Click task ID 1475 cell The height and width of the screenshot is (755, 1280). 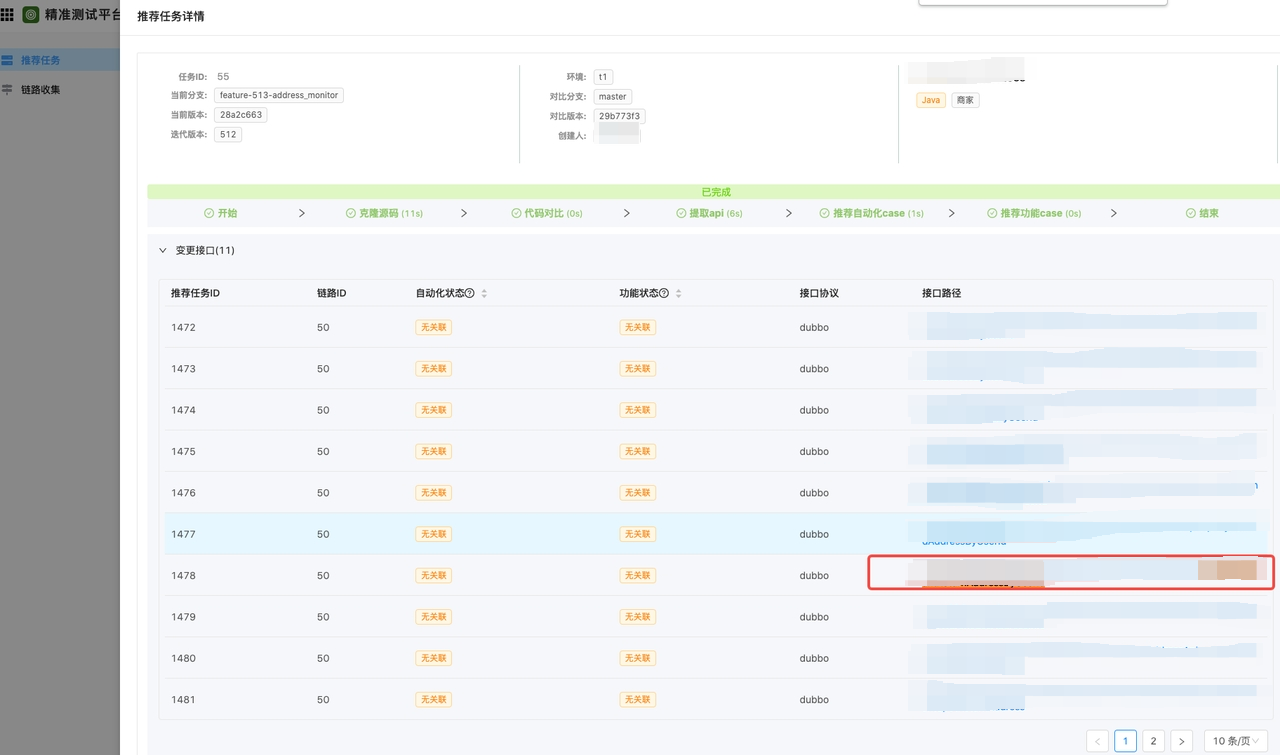coord(183,451)
